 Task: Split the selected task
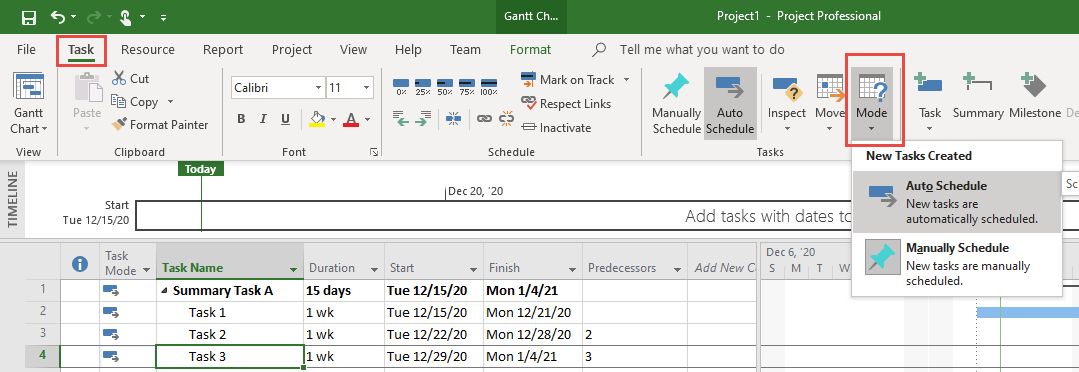(453, 118)
